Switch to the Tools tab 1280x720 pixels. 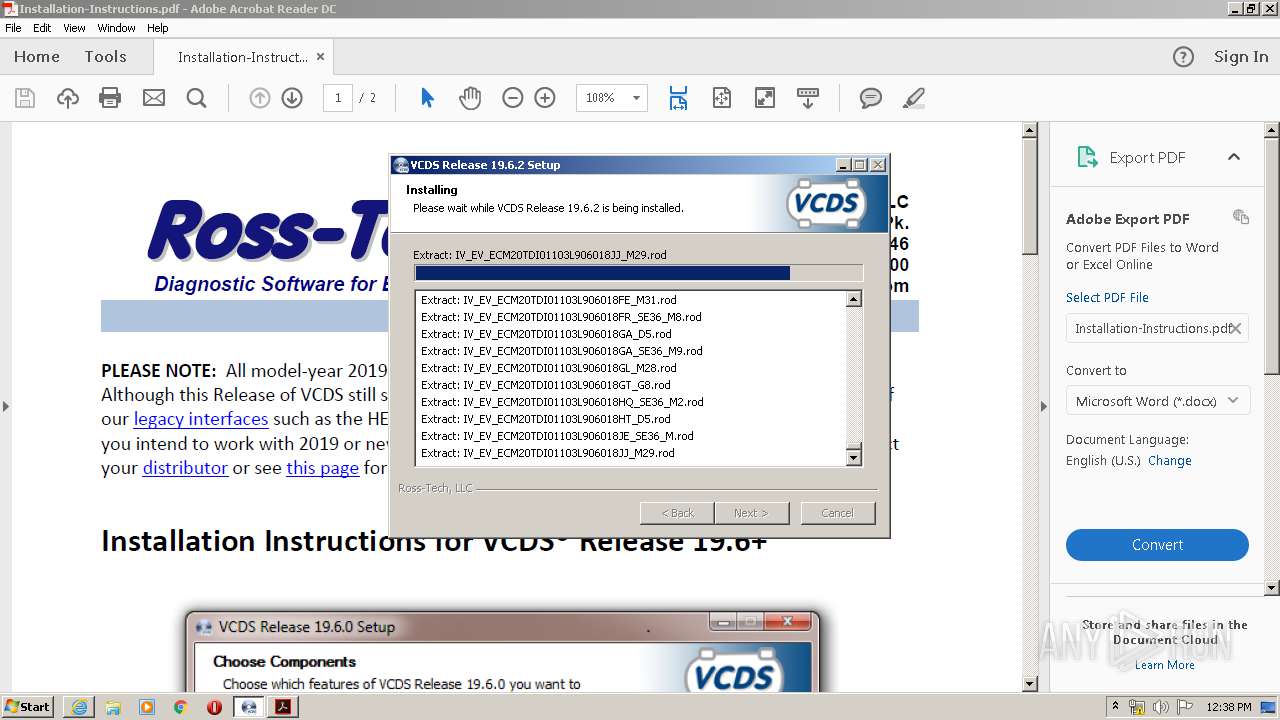pyautogui.click(x=105, y=57)
